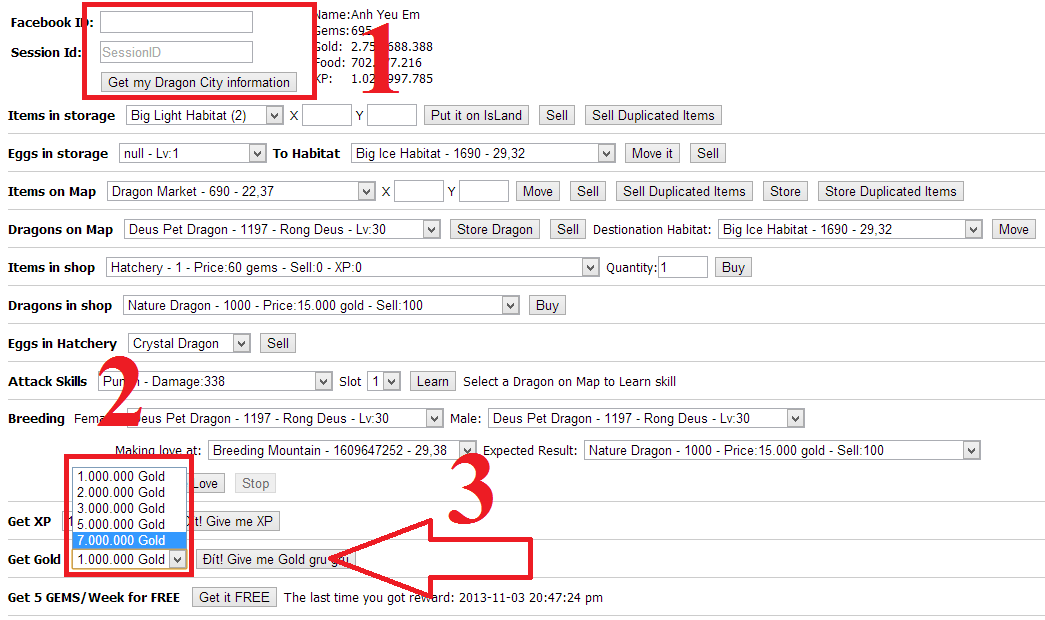Click Get my Dragon City information button

click(x=199, y=82)
